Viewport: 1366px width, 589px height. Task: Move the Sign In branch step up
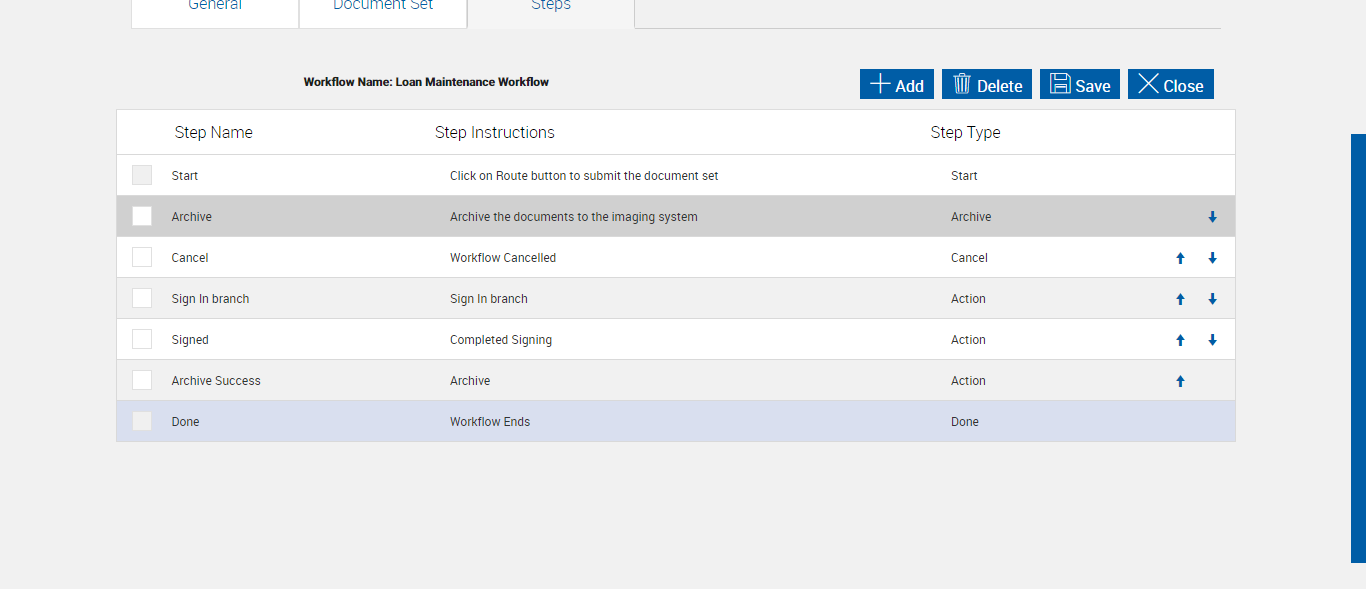(1180, 299)
